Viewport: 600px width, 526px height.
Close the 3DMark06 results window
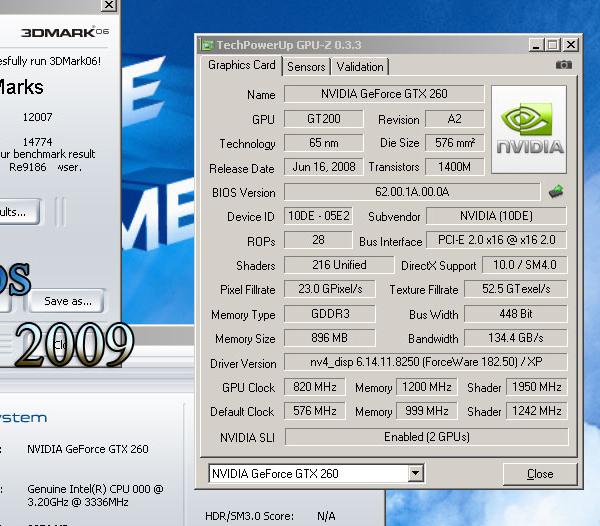point(109,5)
